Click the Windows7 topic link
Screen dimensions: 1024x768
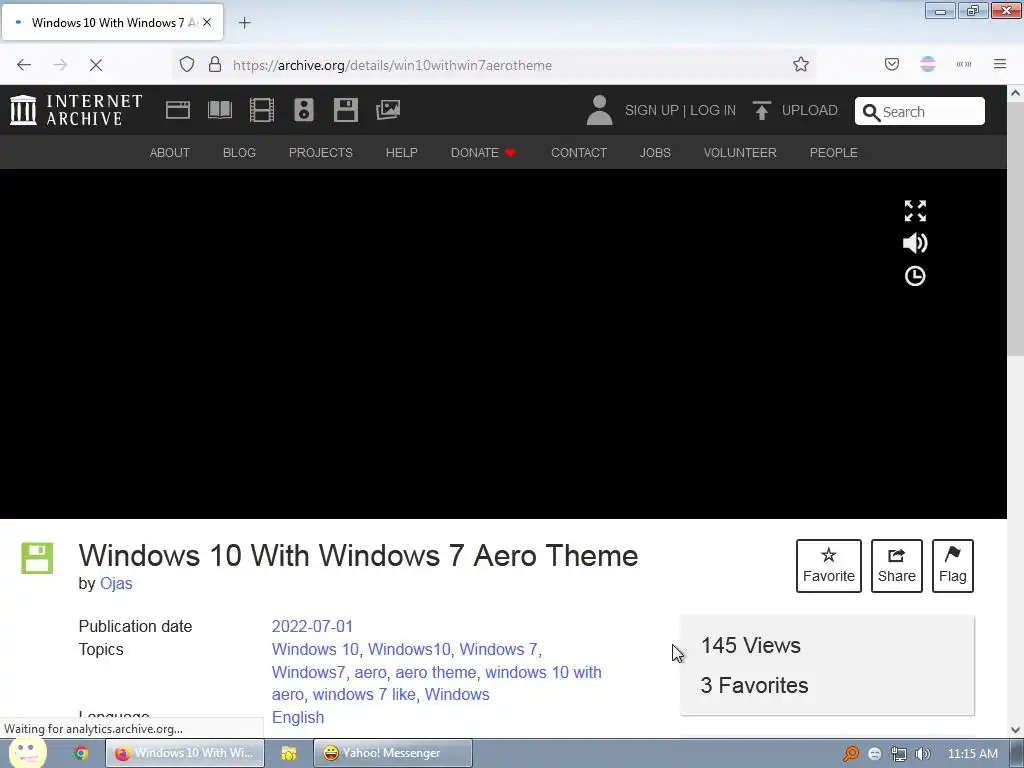308,672
